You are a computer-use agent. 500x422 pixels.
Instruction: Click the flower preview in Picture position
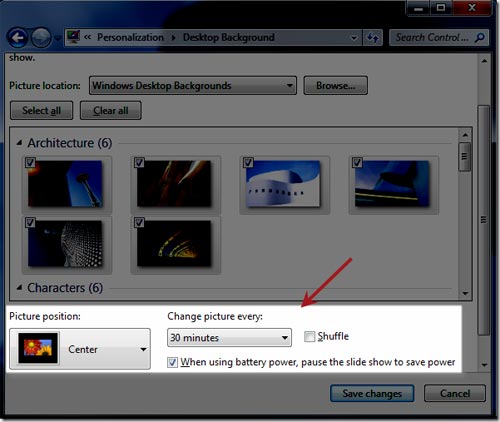[38, 348]
